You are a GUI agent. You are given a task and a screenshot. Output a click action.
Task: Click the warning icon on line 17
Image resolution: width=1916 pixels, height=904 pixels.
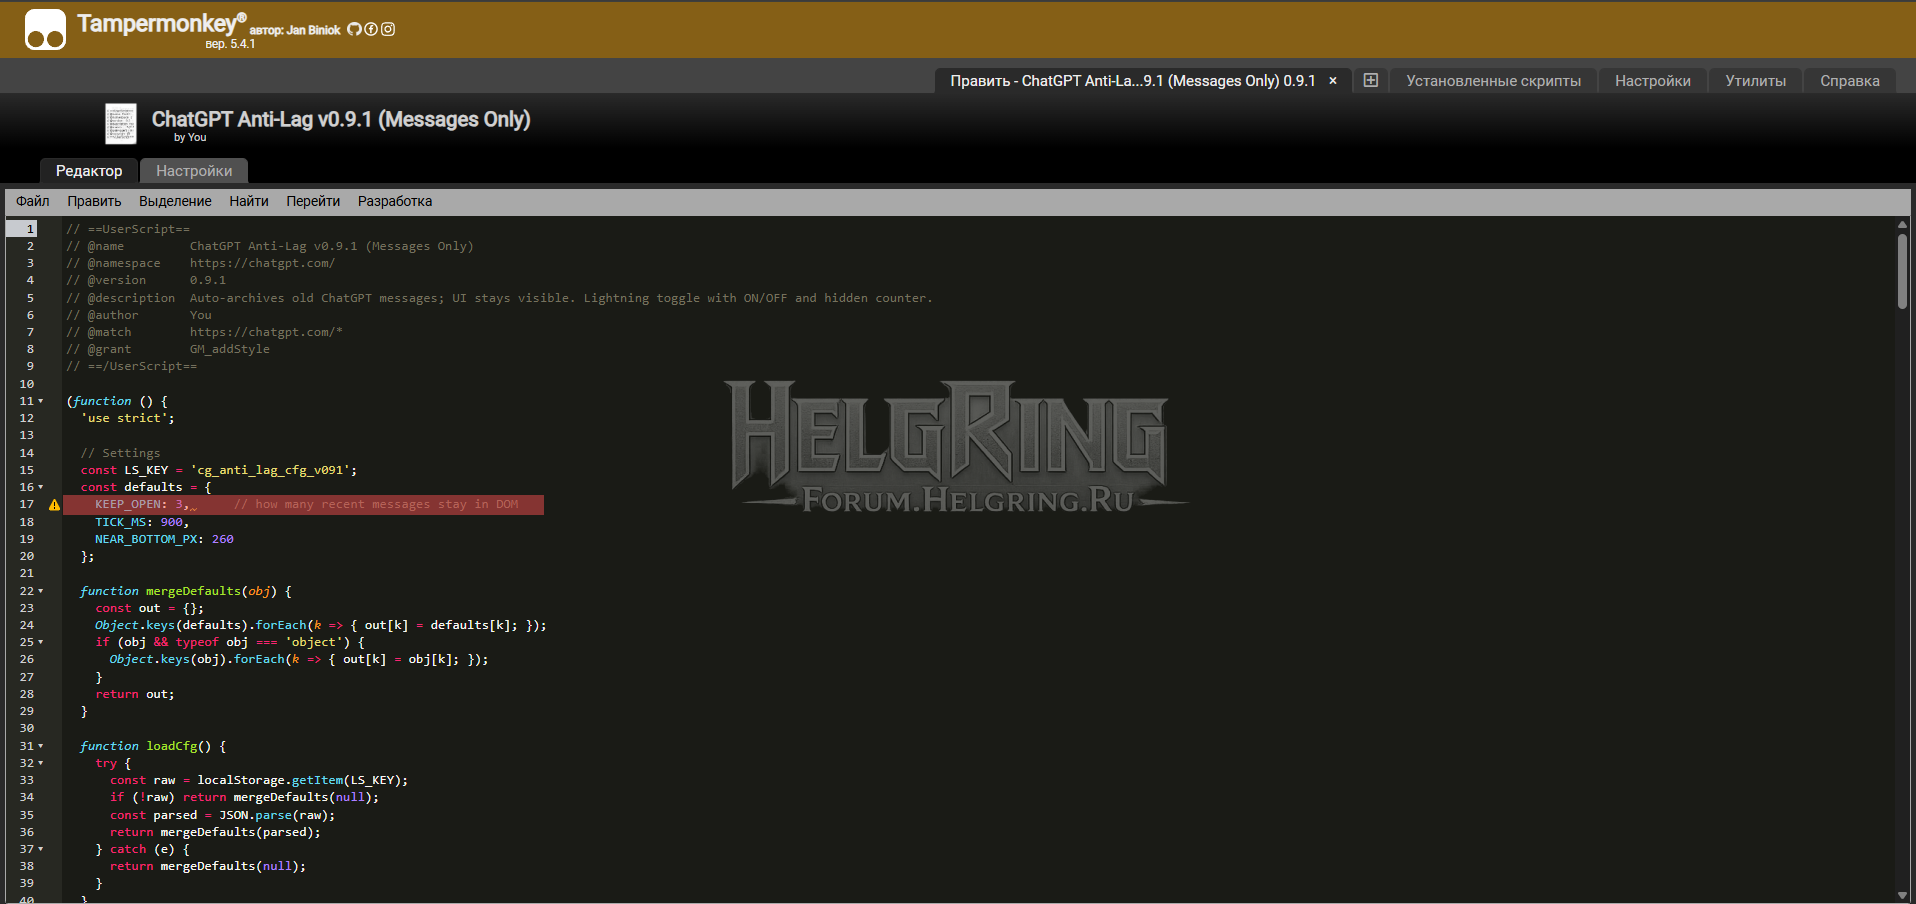click(54, 505)
